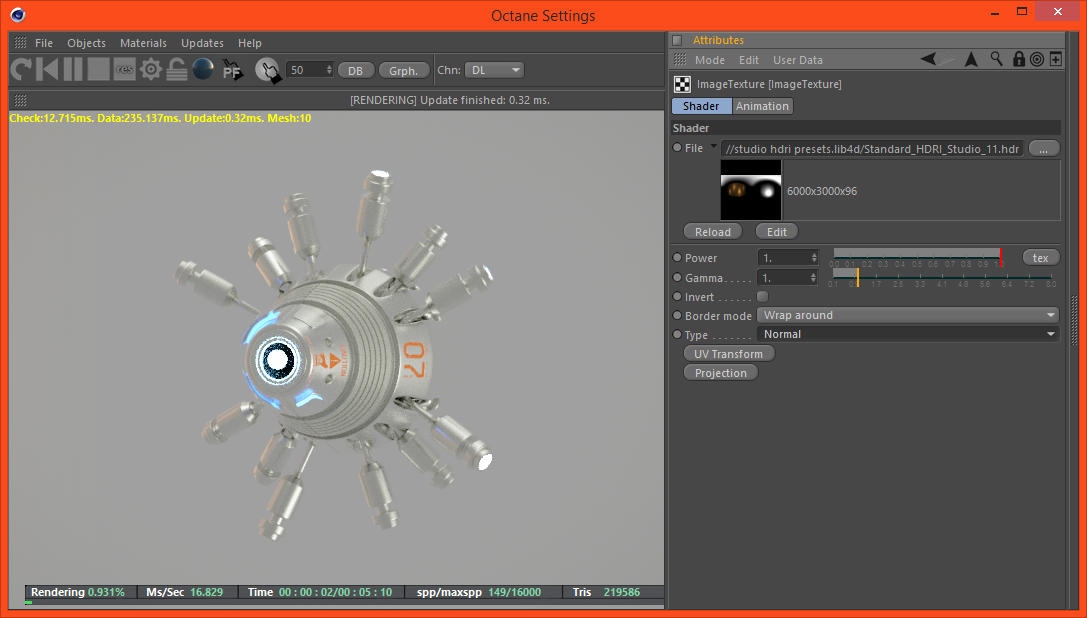Click the HDRI file path field
This screenshot has width=1087, height=618.
click(x=872, y=148)
